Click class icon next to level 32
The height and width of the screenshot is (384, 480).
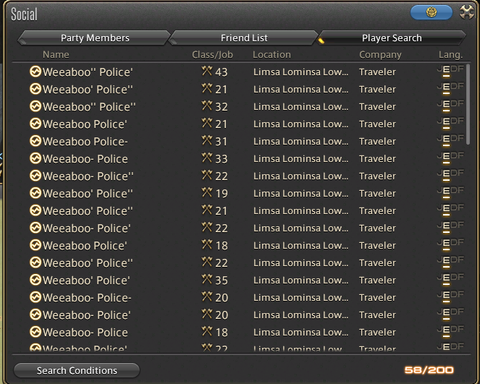pos(207,105)
